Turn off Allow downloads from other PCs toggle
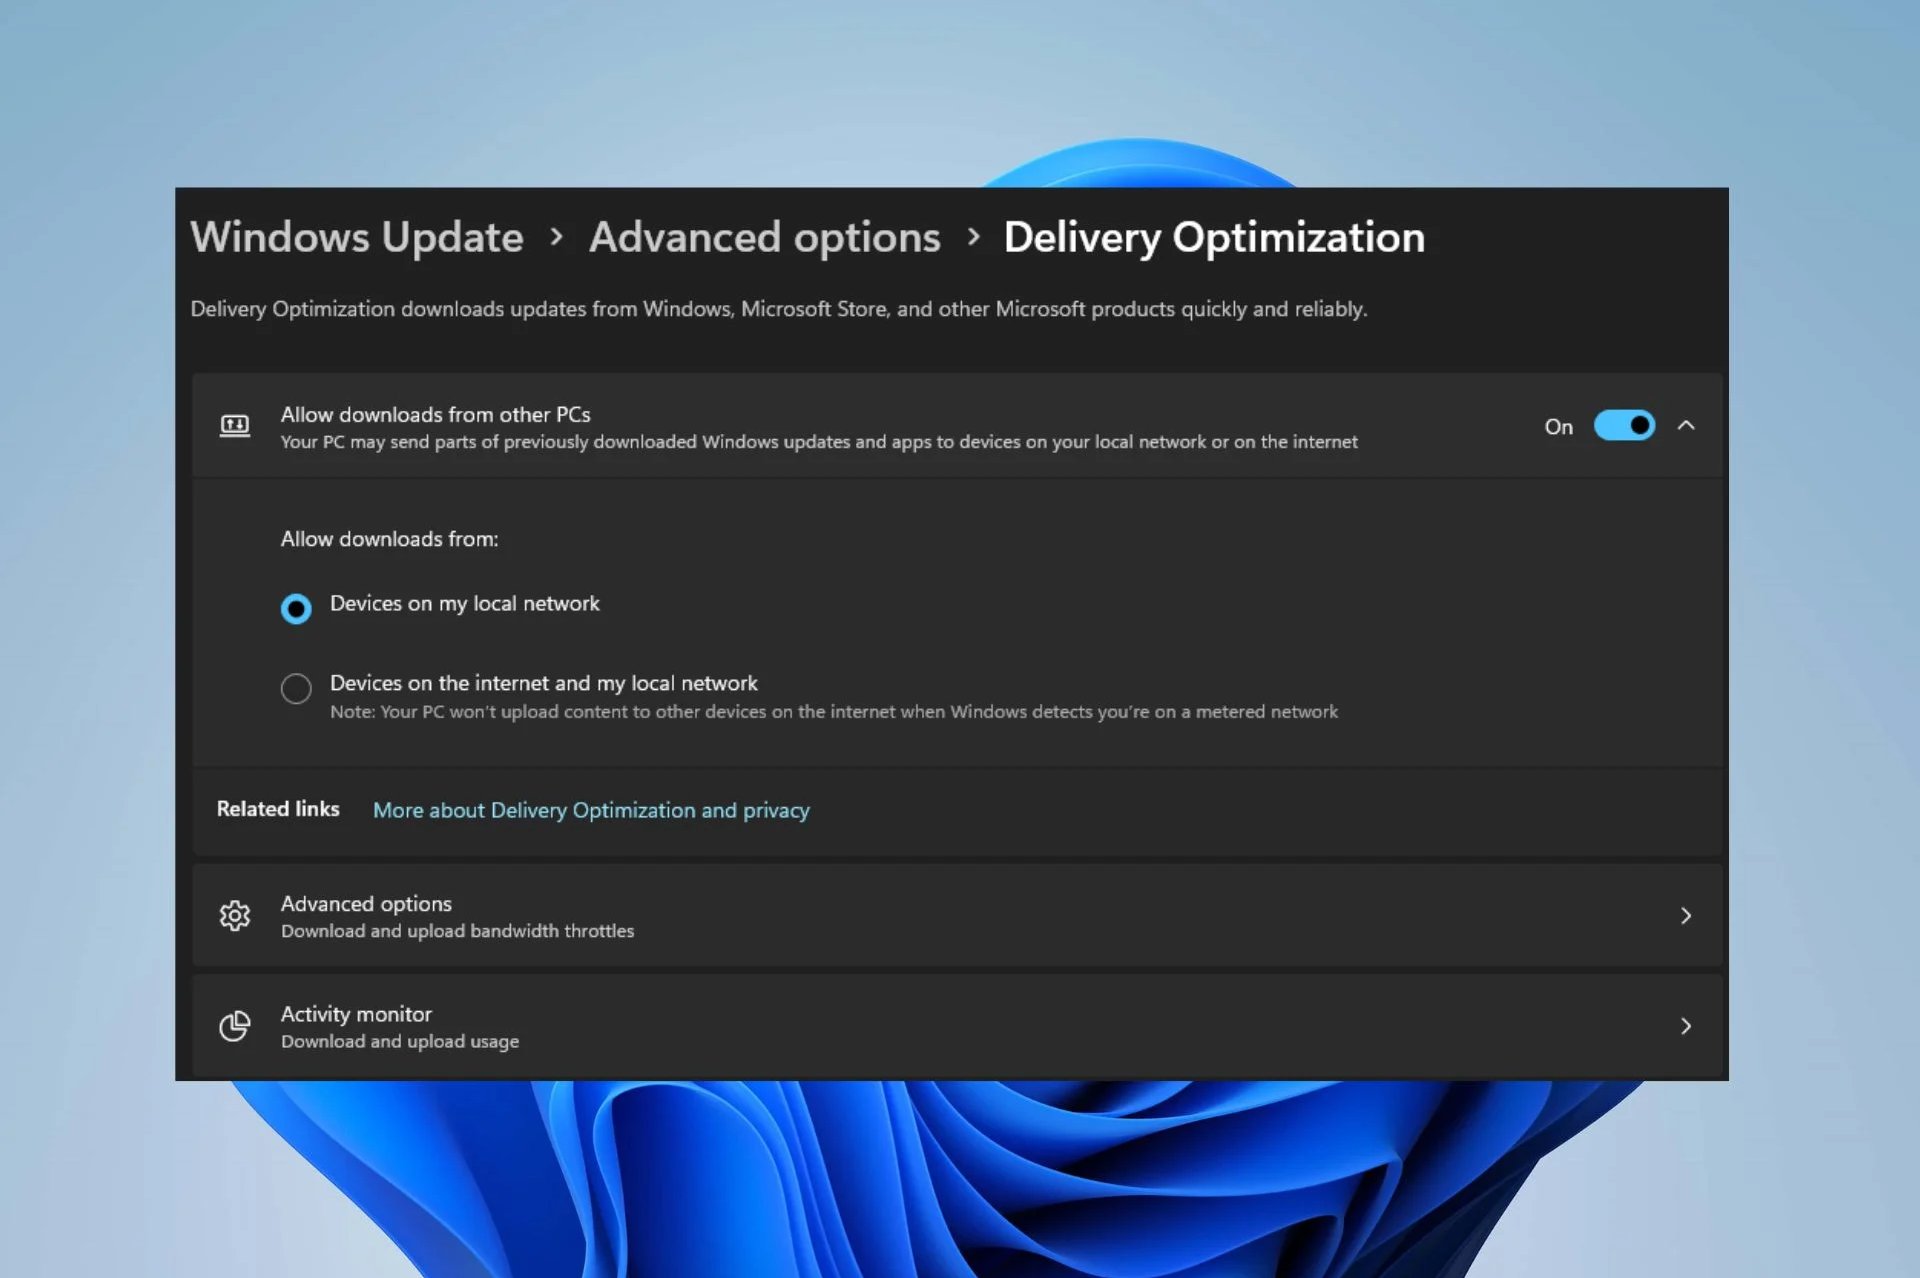This screenshot has height=1278, width=1920. point(1624,426)
